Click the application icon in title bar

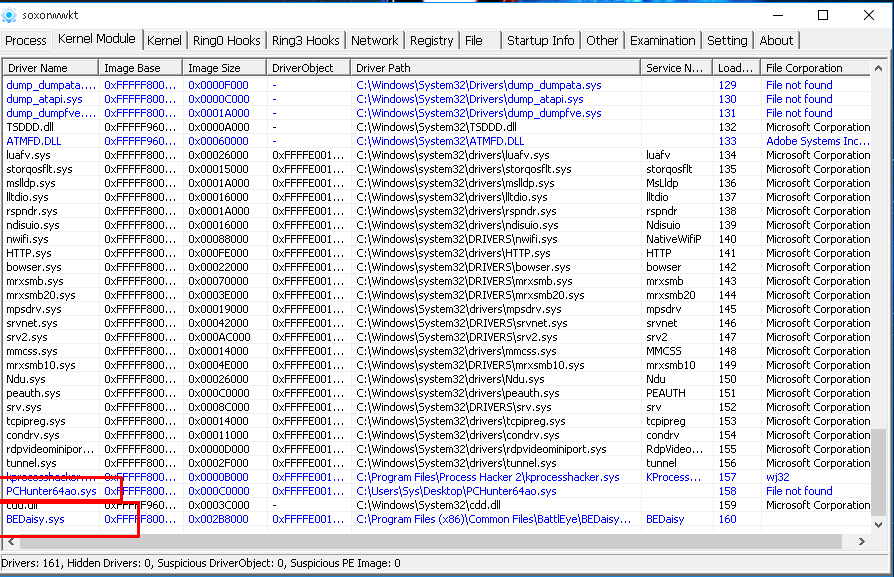pyautogui.click(x=9, y=15)
